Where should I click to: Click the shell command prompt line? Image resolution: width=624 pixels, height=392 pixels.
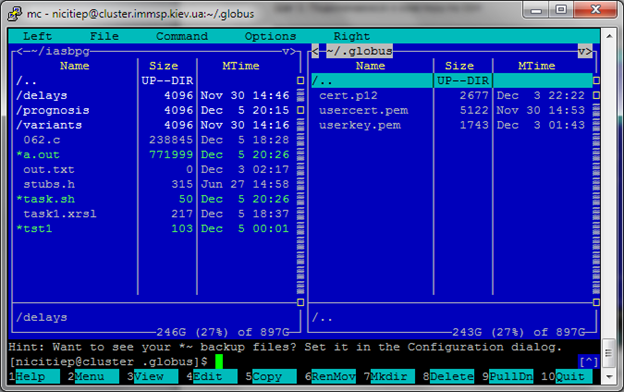[x=304, y=362]
